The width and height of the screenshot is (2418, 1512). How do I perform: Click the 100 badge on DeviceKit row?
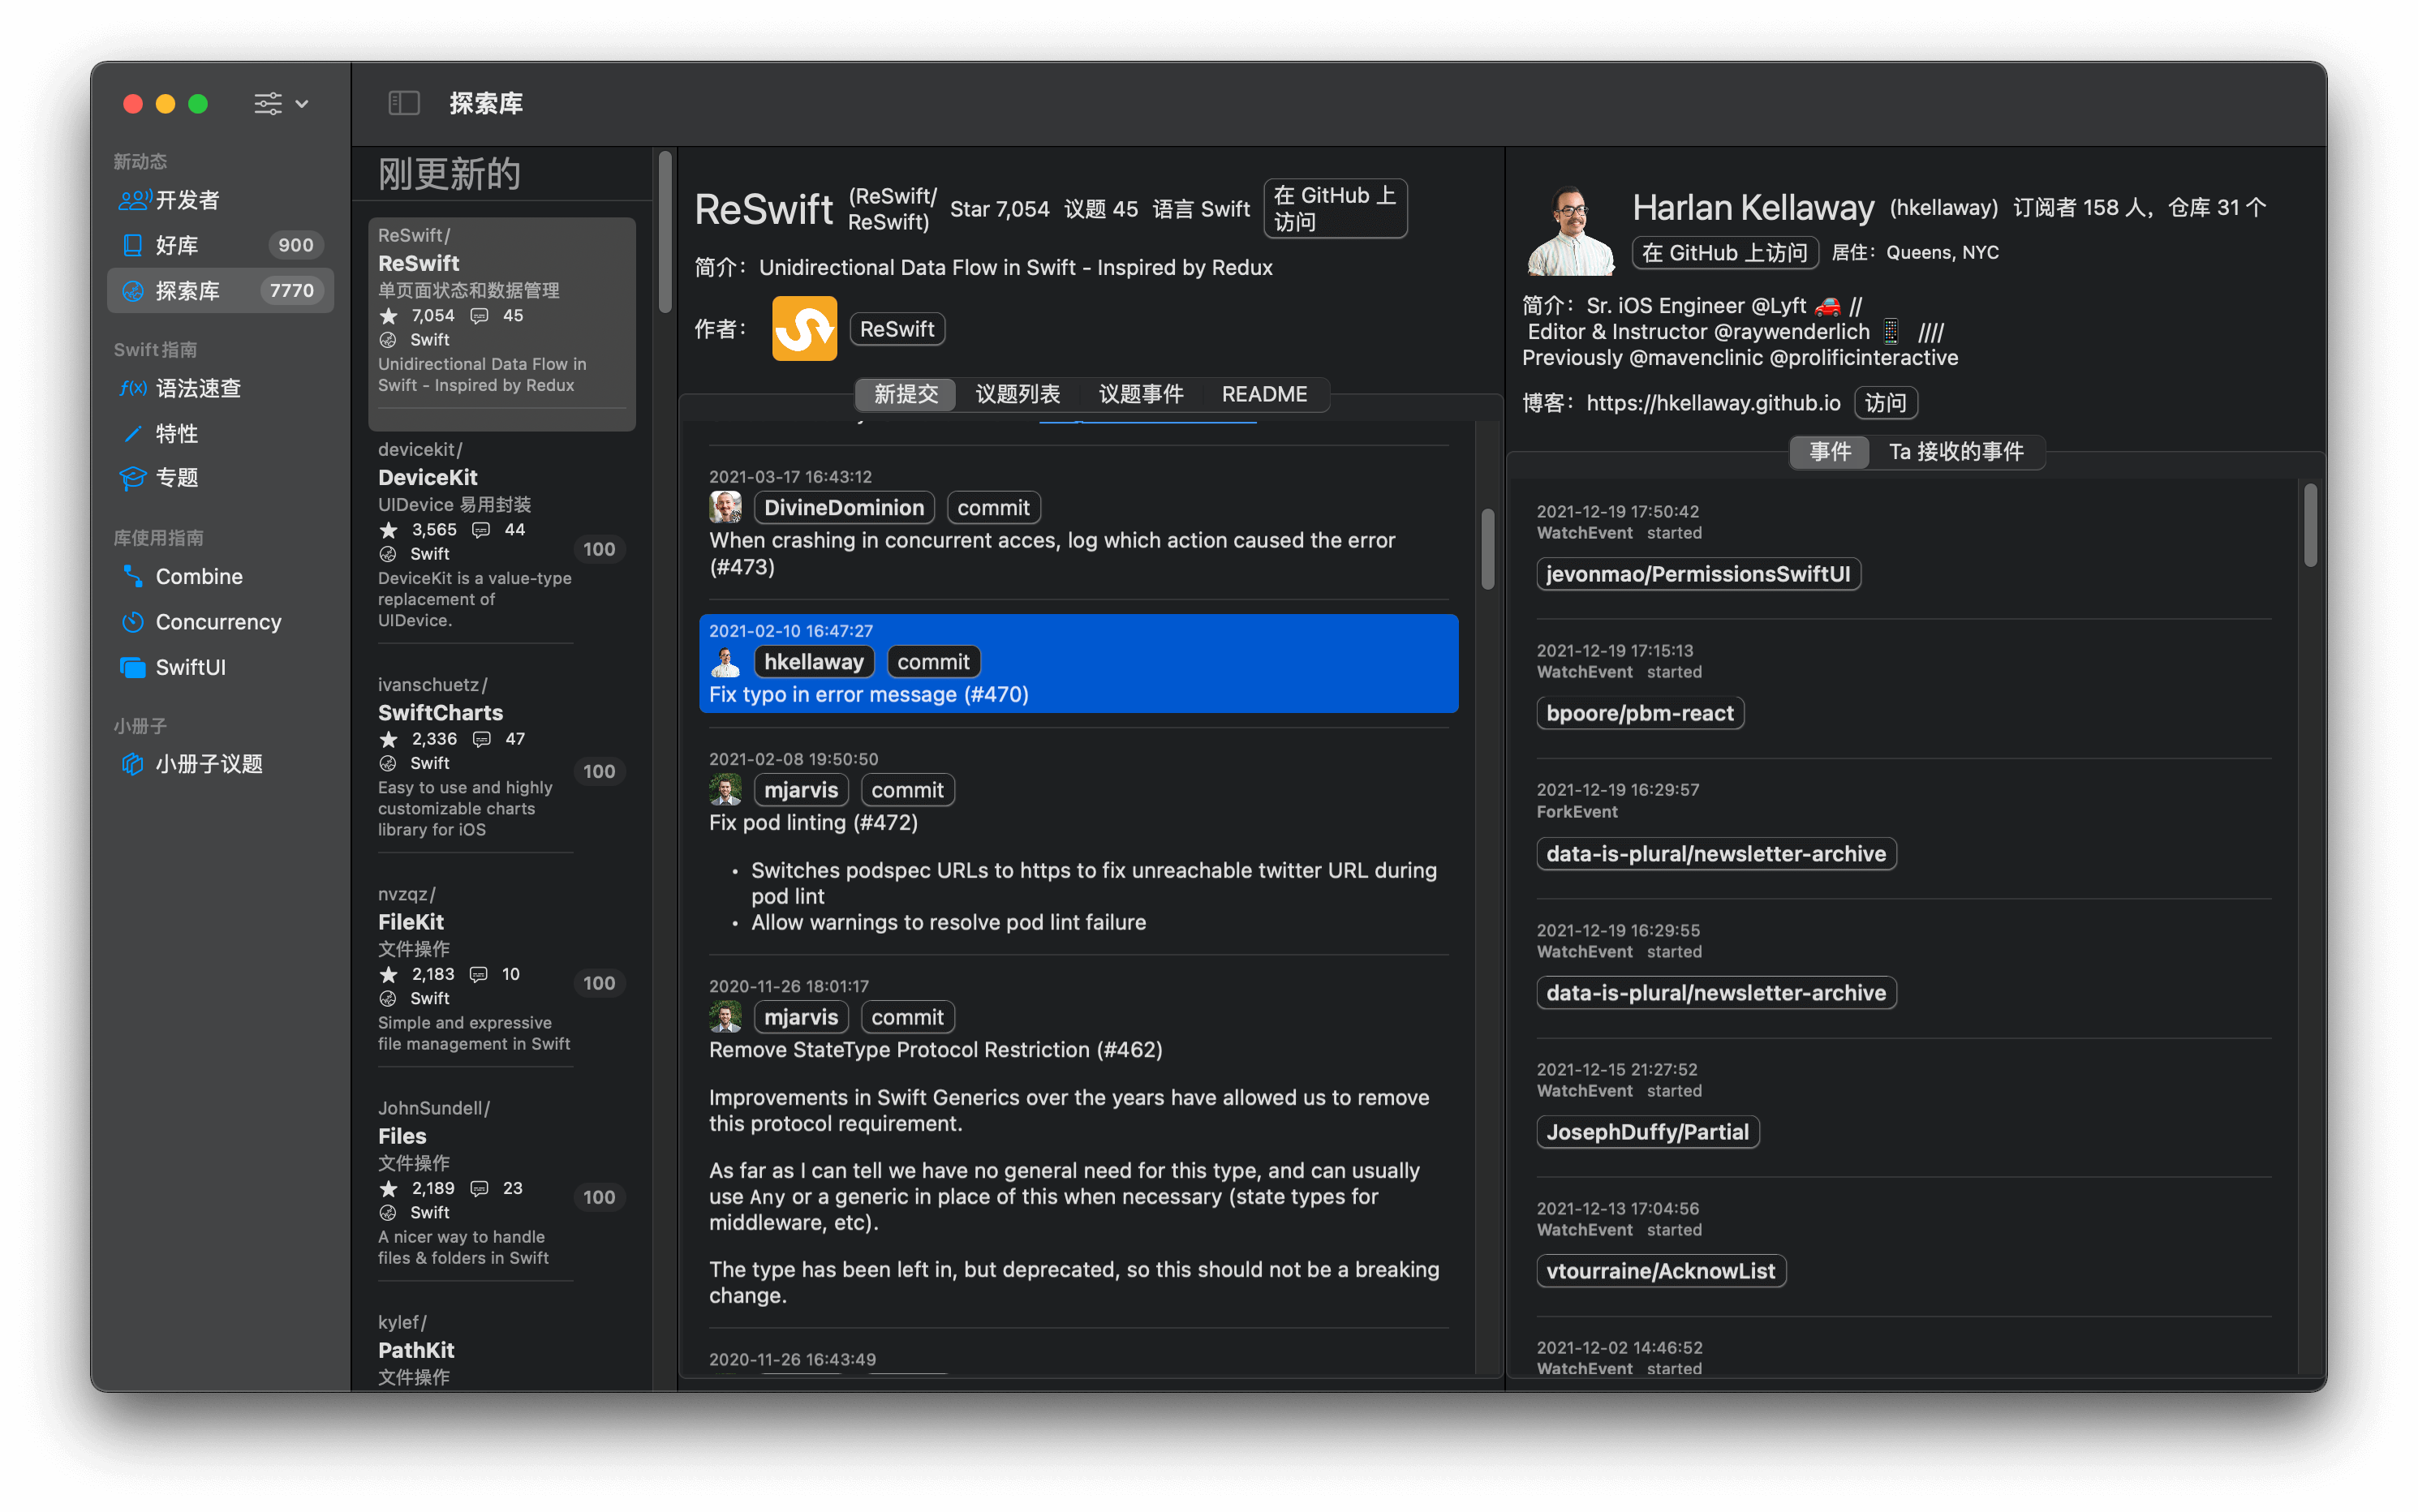pyautogui.click(x=599, y=549)
